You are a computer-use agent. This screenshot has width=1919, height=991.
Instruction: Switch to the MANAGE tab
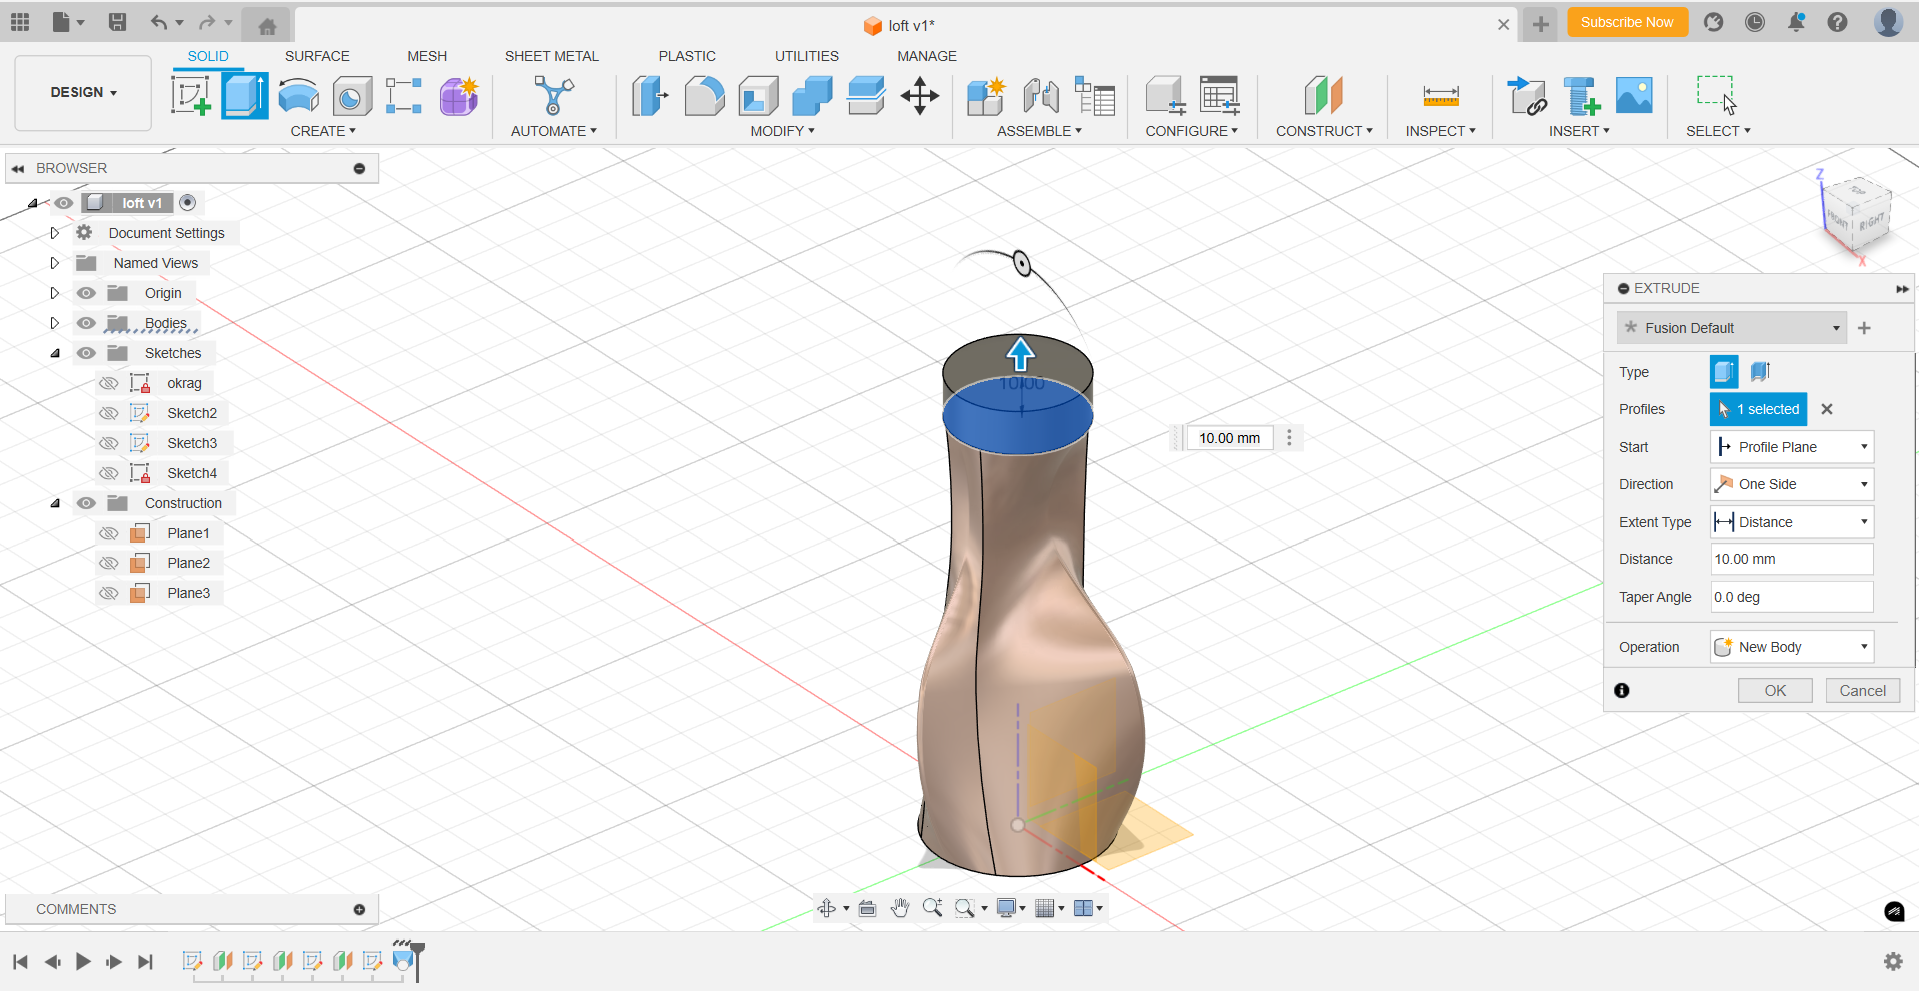pyautogui.click(x=926, y=56)
